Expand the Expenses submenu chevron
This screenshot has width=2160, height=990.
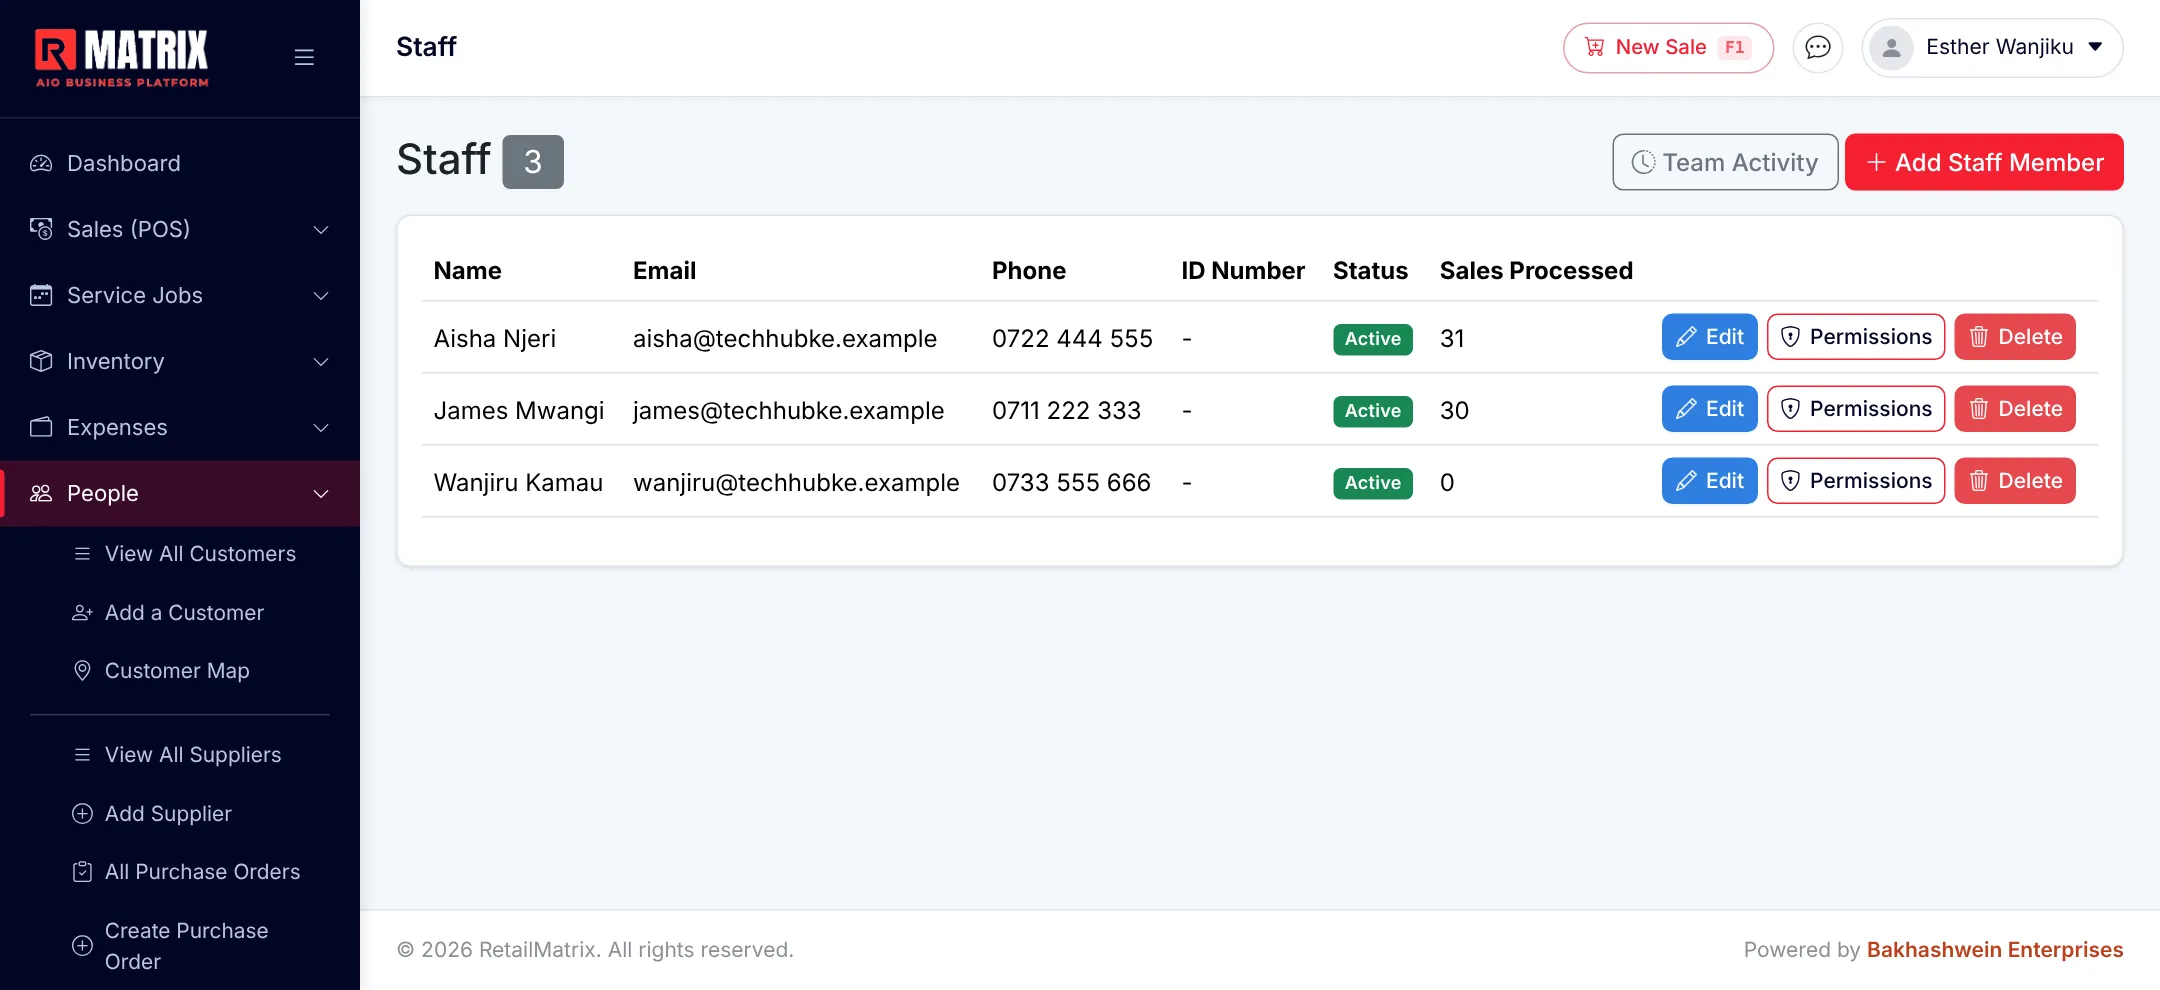(x=321, y=428)
